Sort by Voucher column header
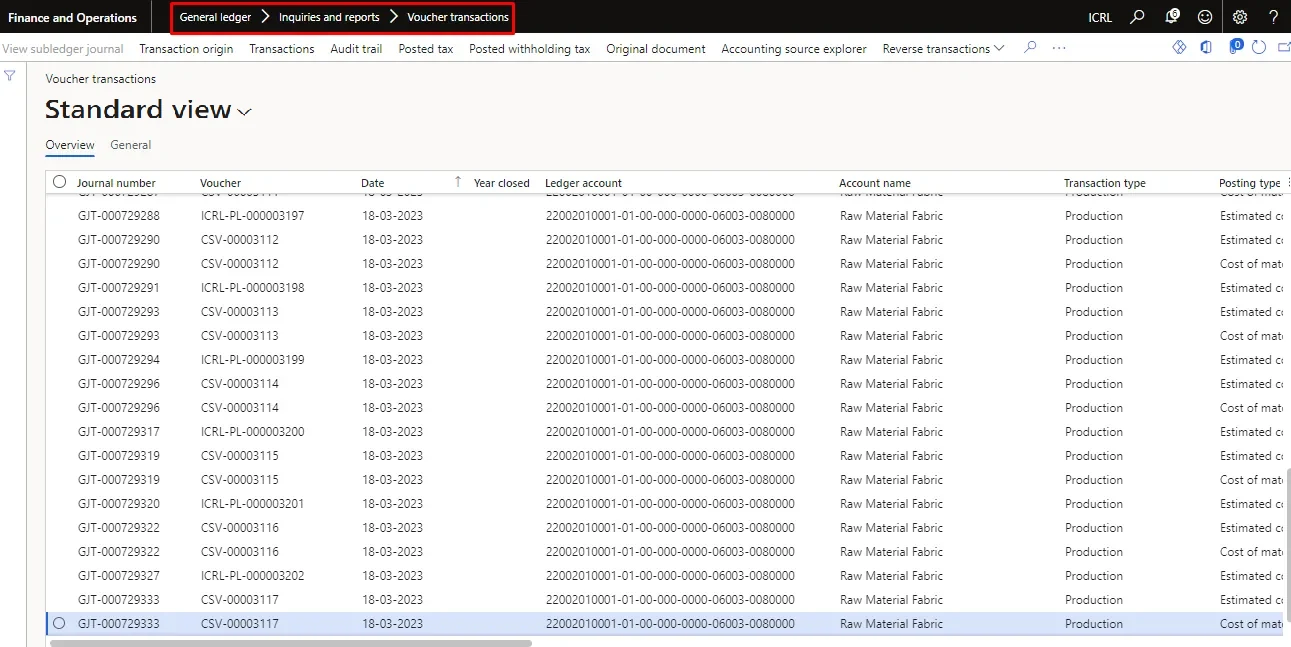1291x647 pixels. pos(220,183)
